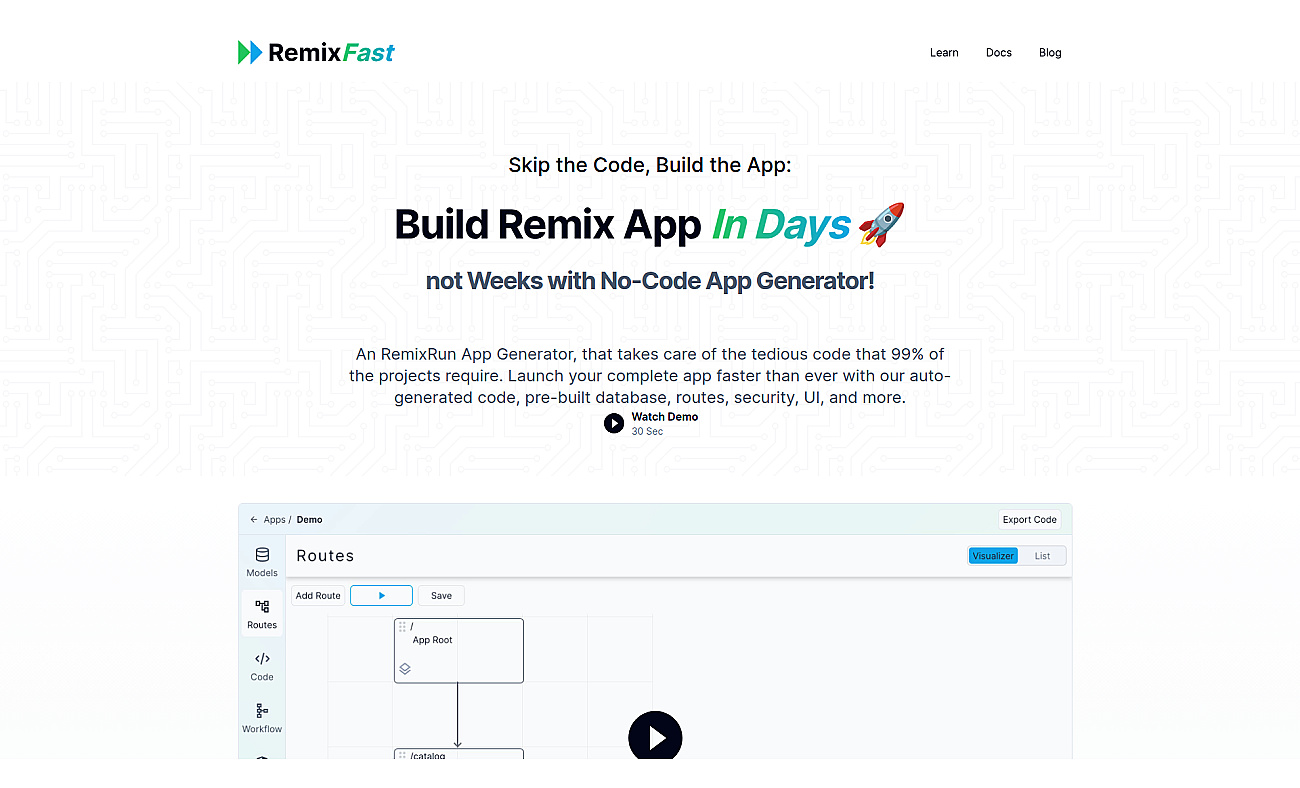Click the Demo breadcrumb text

click(x=310, y=520)
